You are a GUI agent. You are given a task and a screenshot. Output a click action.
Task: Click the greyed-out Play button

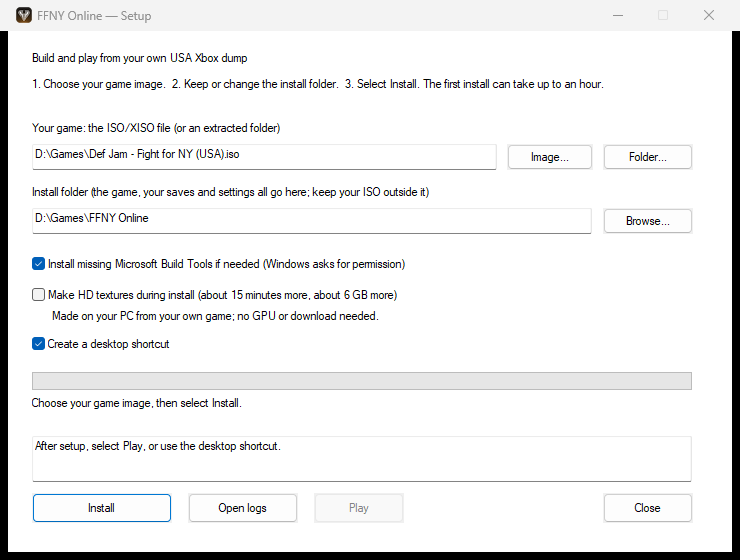pos(359,508)
